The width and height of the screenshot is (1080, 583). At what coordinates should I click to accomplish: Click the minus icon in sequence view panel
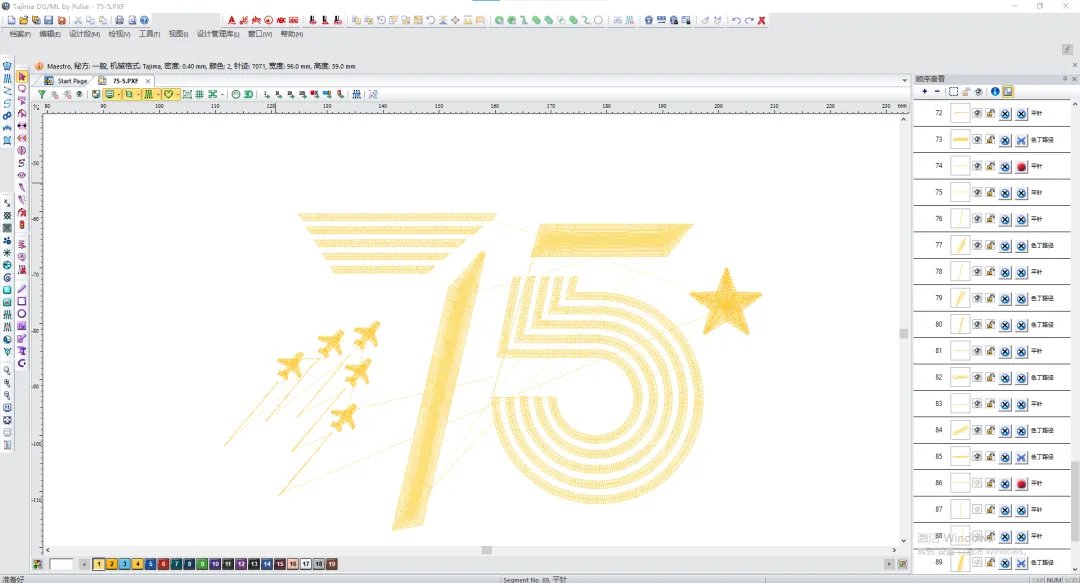point(937,92)
